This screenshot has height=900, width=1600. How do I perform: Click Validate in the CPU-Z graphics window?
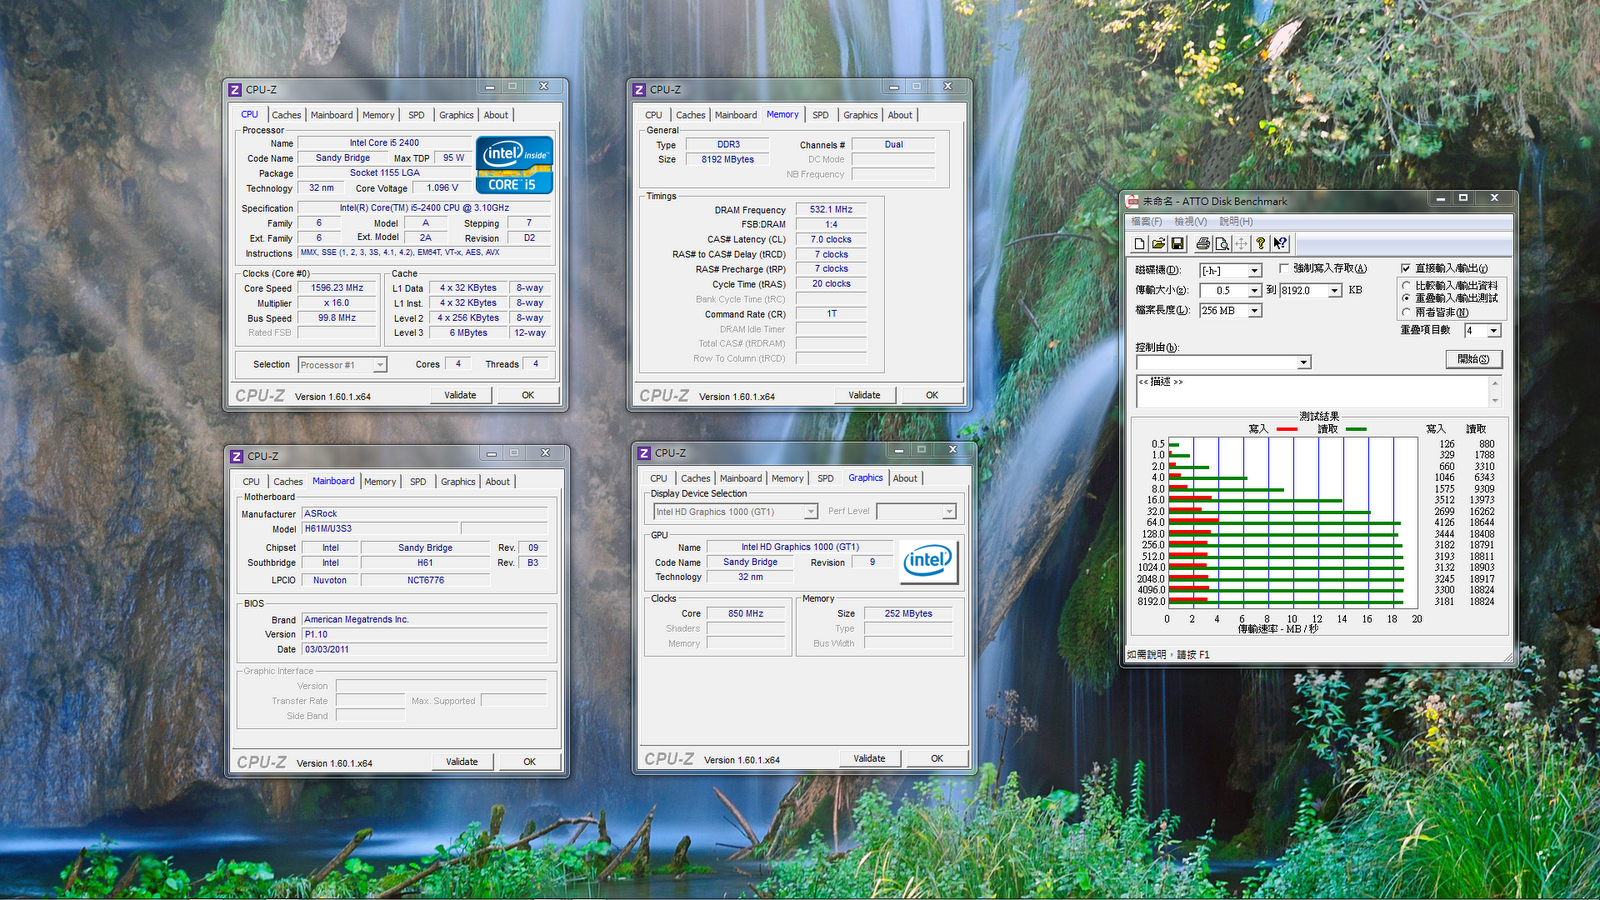(870, 759)
